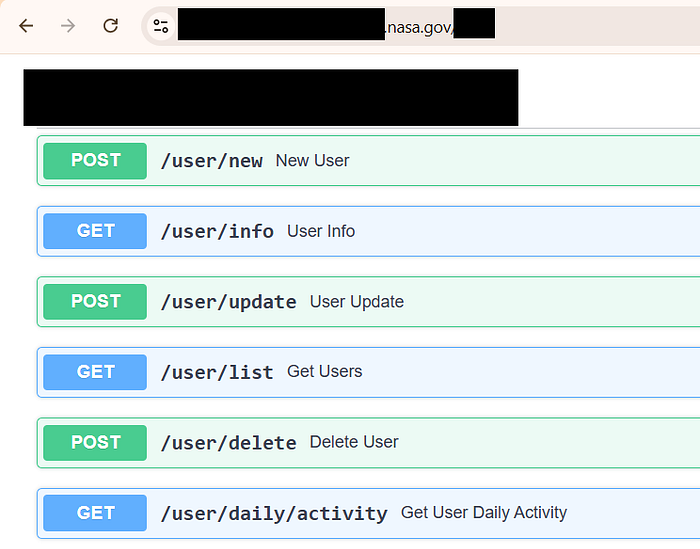The image size is (700, 549).
Task: Click the 'Get Users' description
Action: coord(325,371)
